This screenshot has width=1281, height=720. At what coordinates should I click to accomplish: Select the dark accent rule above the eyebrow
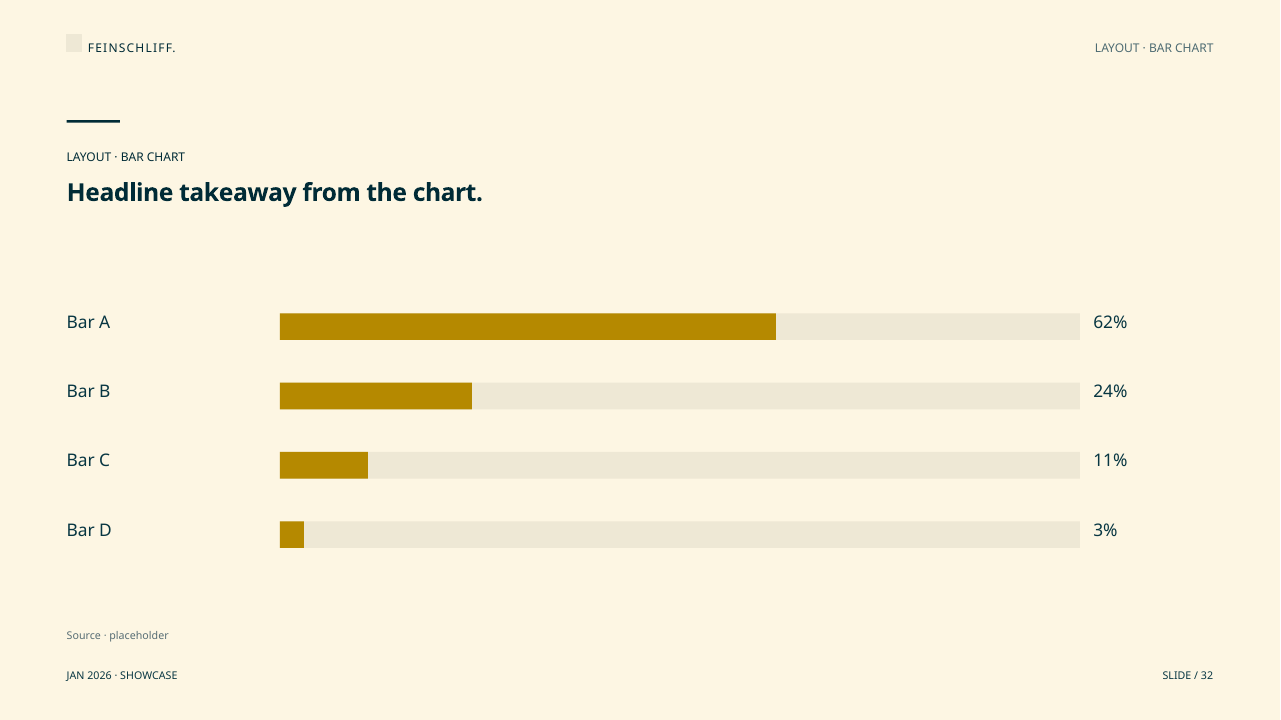[x=93, y=121]
